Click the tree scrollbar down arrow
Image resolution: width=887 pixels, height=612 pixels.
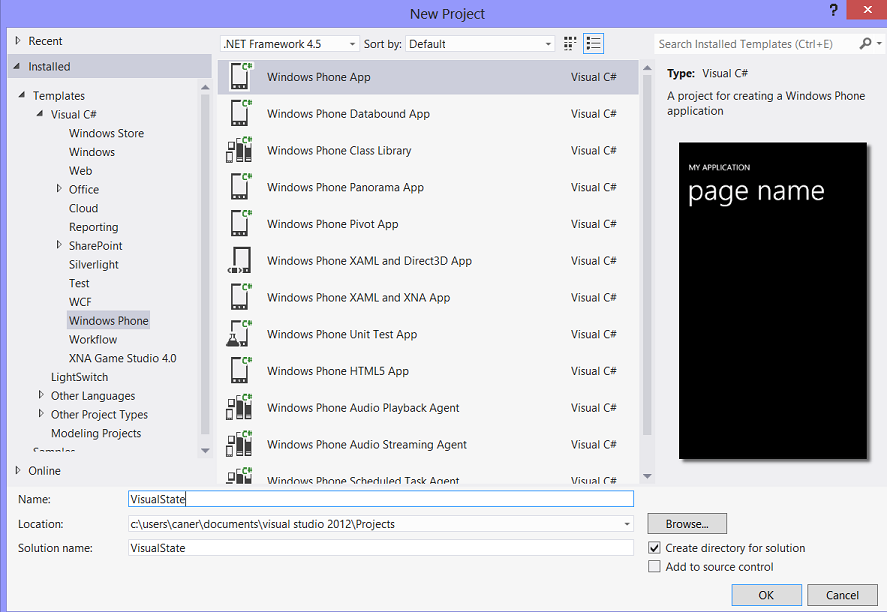pos(205,451)
